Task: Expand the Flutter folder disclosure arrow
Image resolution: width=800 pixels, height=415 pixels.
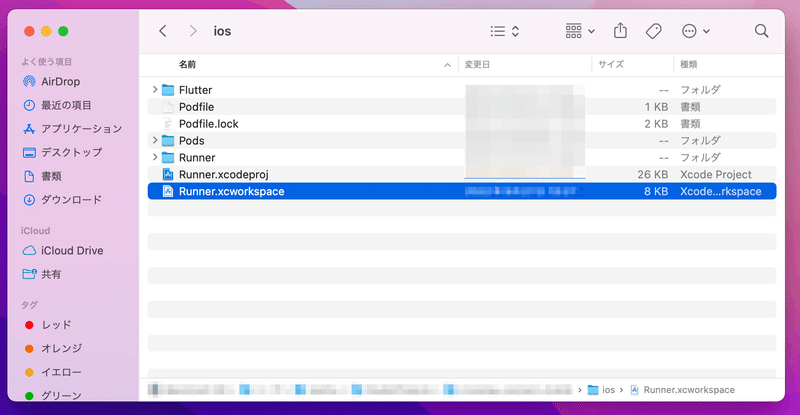Action: pyautogui.click(x=155, y=89)
